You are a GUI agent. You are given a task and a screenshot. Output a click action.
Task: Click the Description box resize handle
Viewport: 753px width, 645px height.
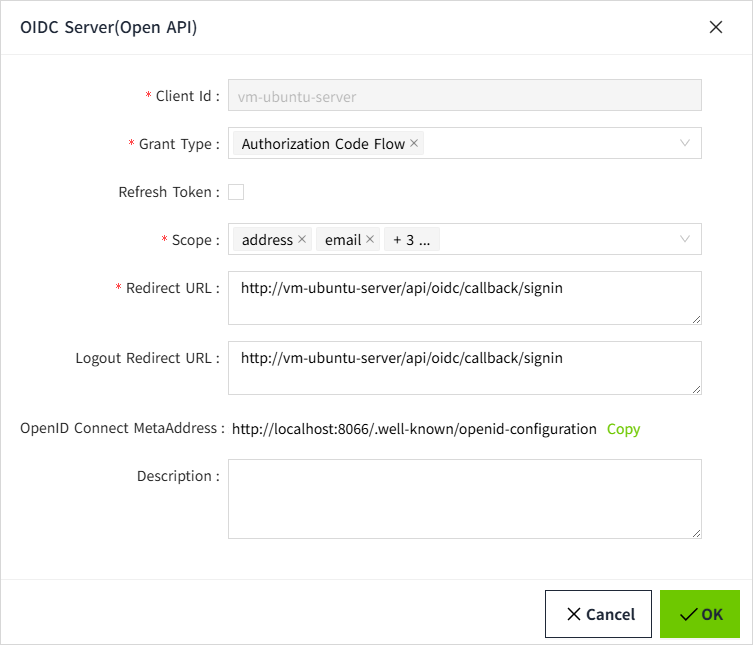[x=695, y=533]
